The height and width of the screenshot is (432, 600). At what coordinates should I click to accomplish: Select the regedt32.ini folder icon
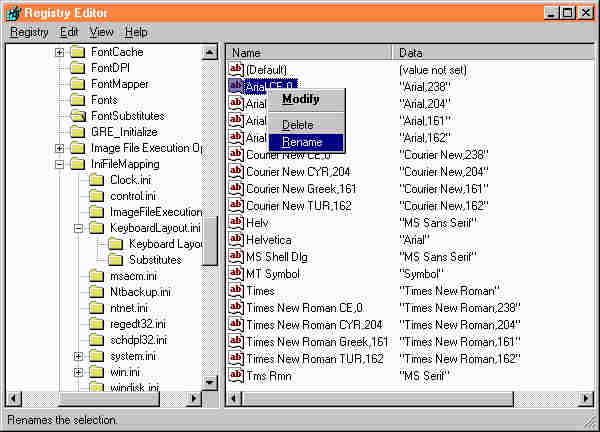click(x=96, y=324)
